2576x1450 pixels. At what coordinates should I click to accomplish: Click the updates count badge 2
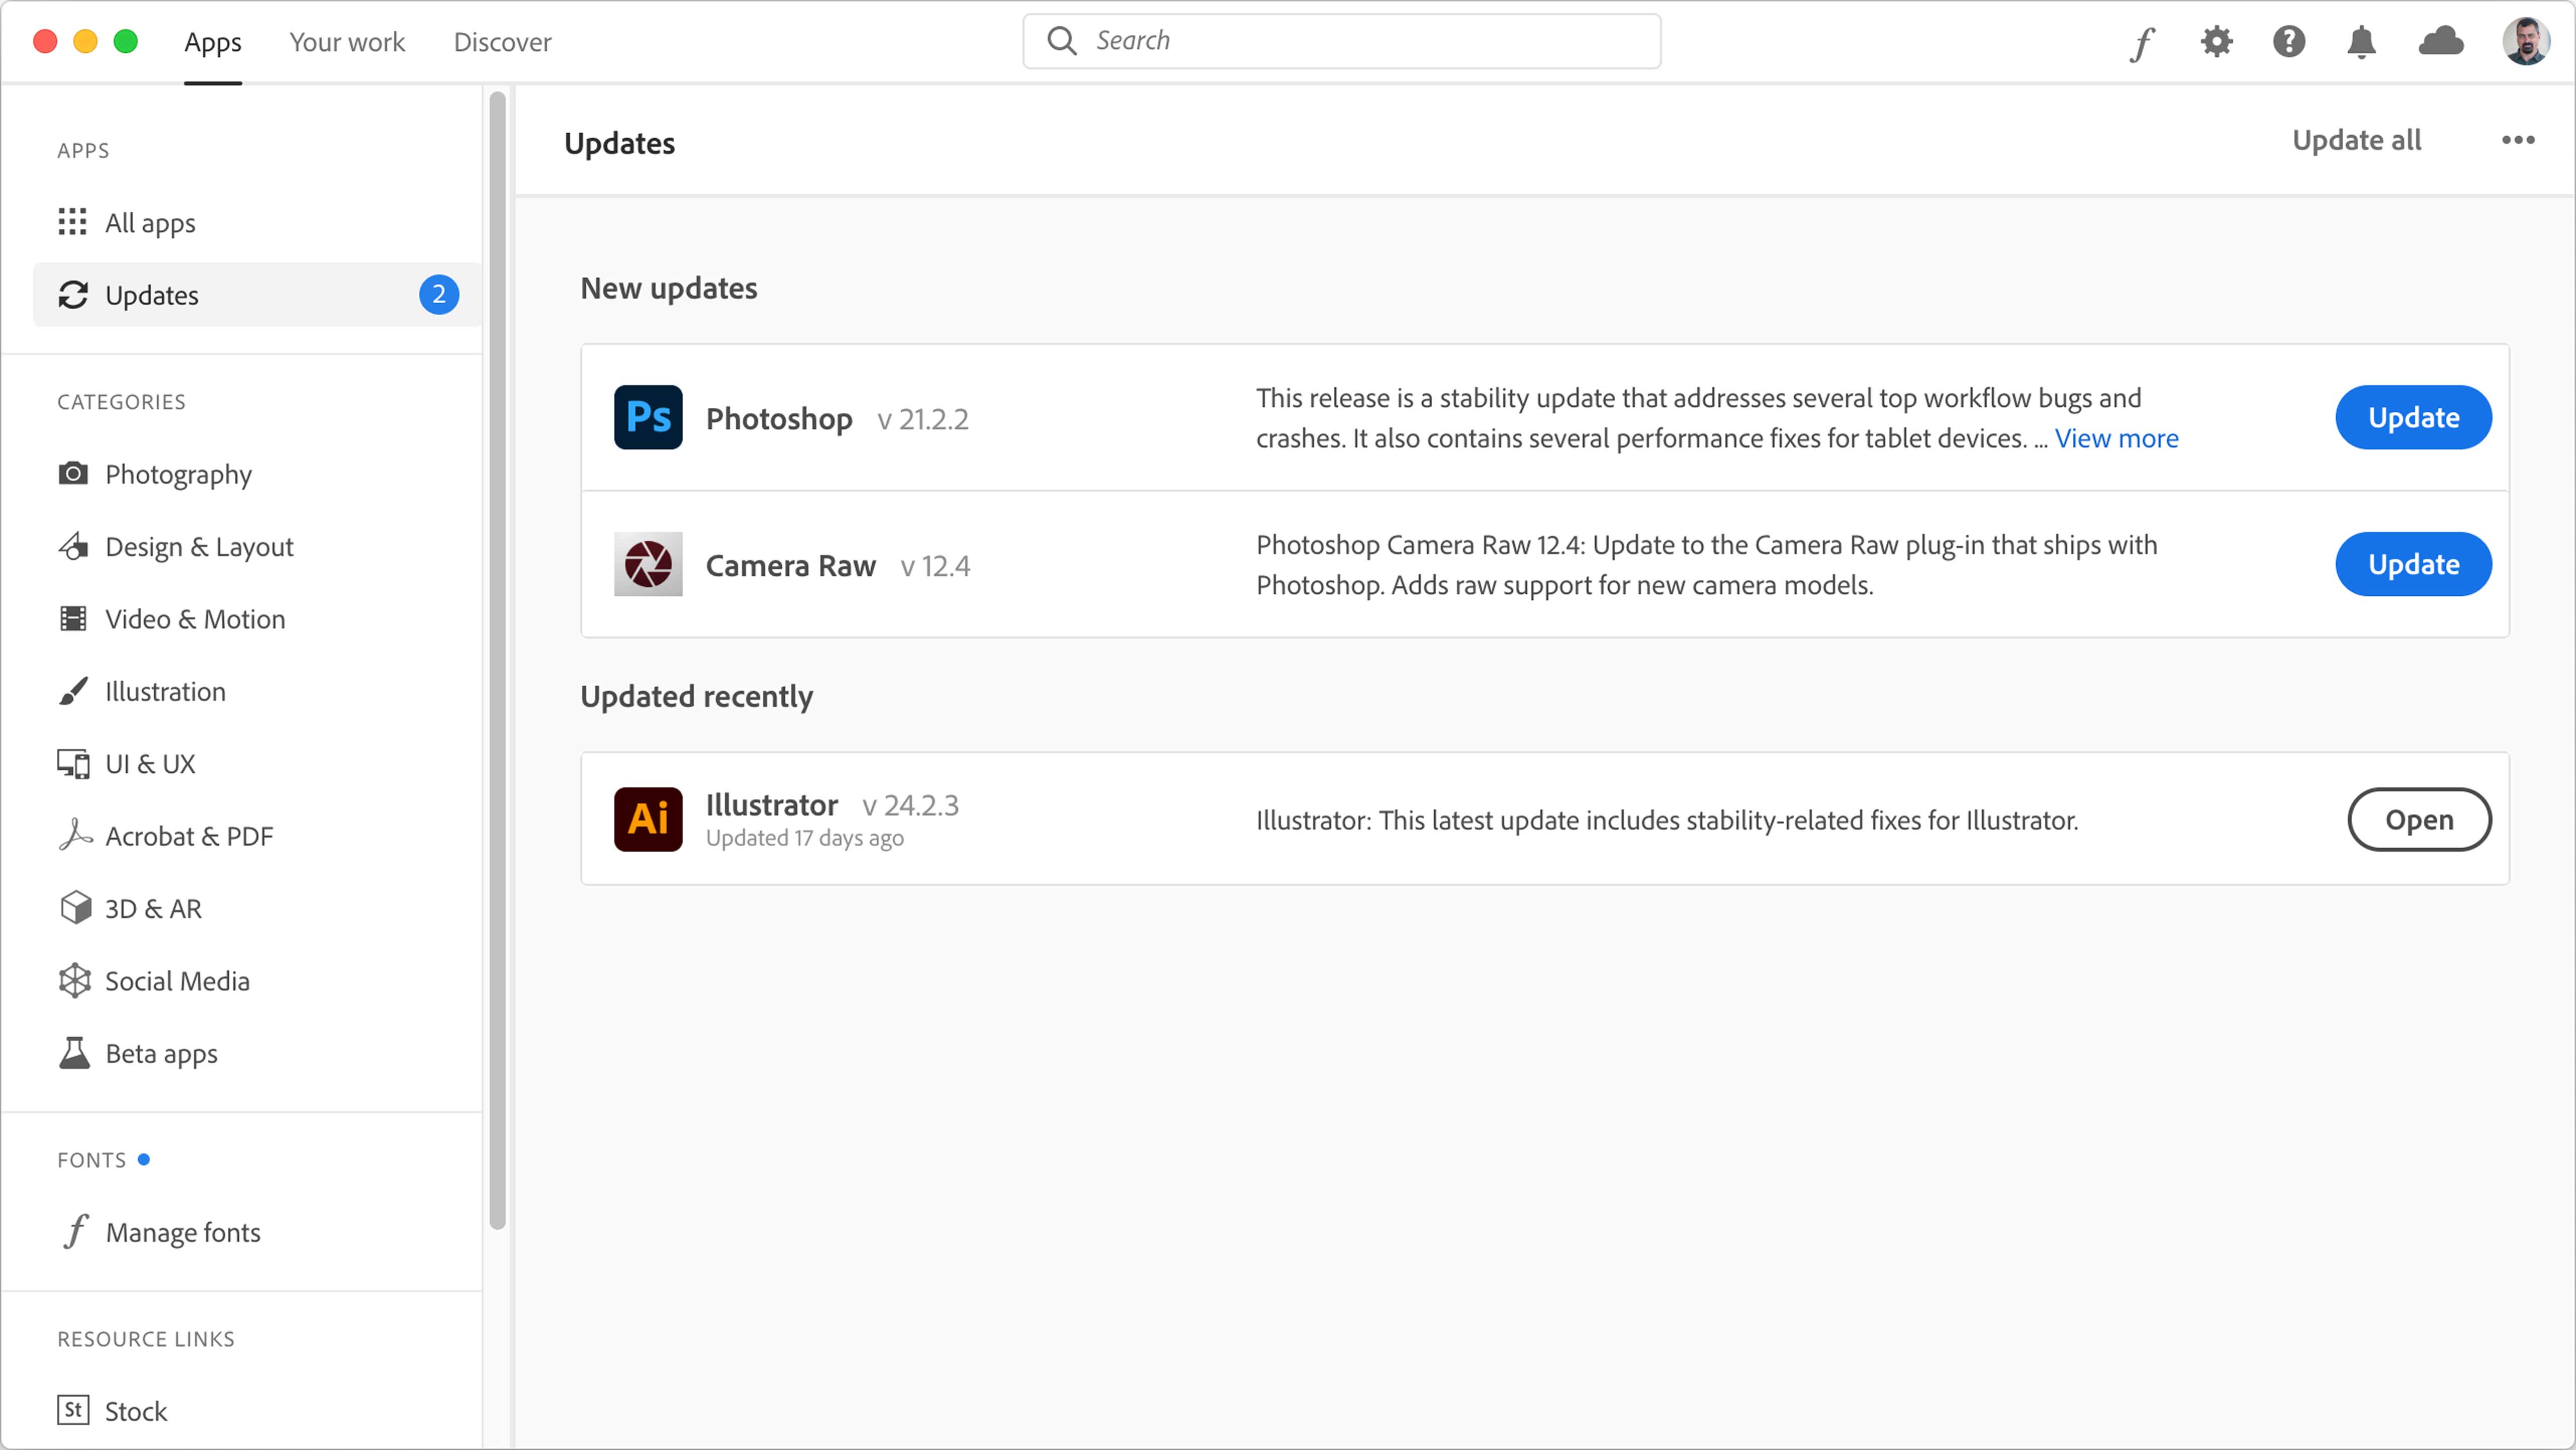pyautogui.click(x=439, y=295)
